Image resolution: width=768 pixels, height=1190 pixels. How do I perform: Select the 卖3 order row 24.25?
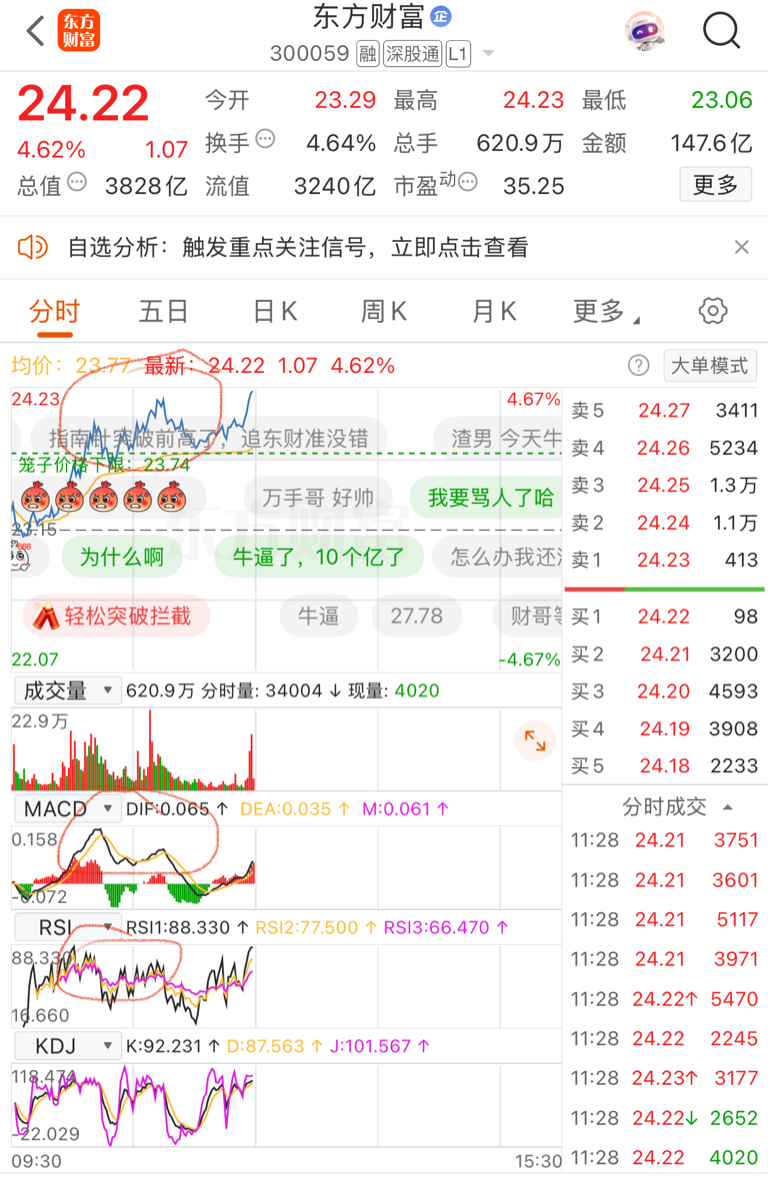pos(664,485)
